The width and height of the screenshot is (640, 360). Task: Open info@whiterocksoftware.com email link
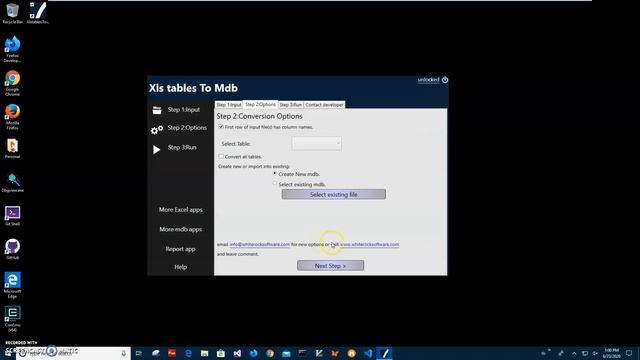(260, 244)
